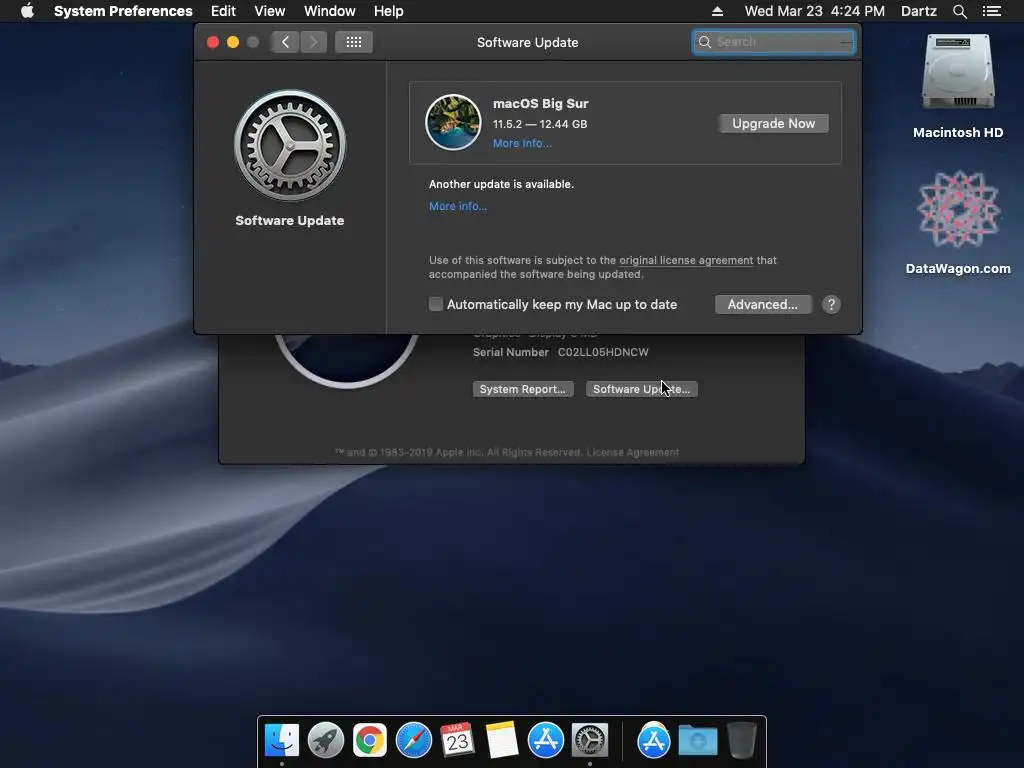
Task: Open the Apple menu
Action: click(x=27, y=11)
